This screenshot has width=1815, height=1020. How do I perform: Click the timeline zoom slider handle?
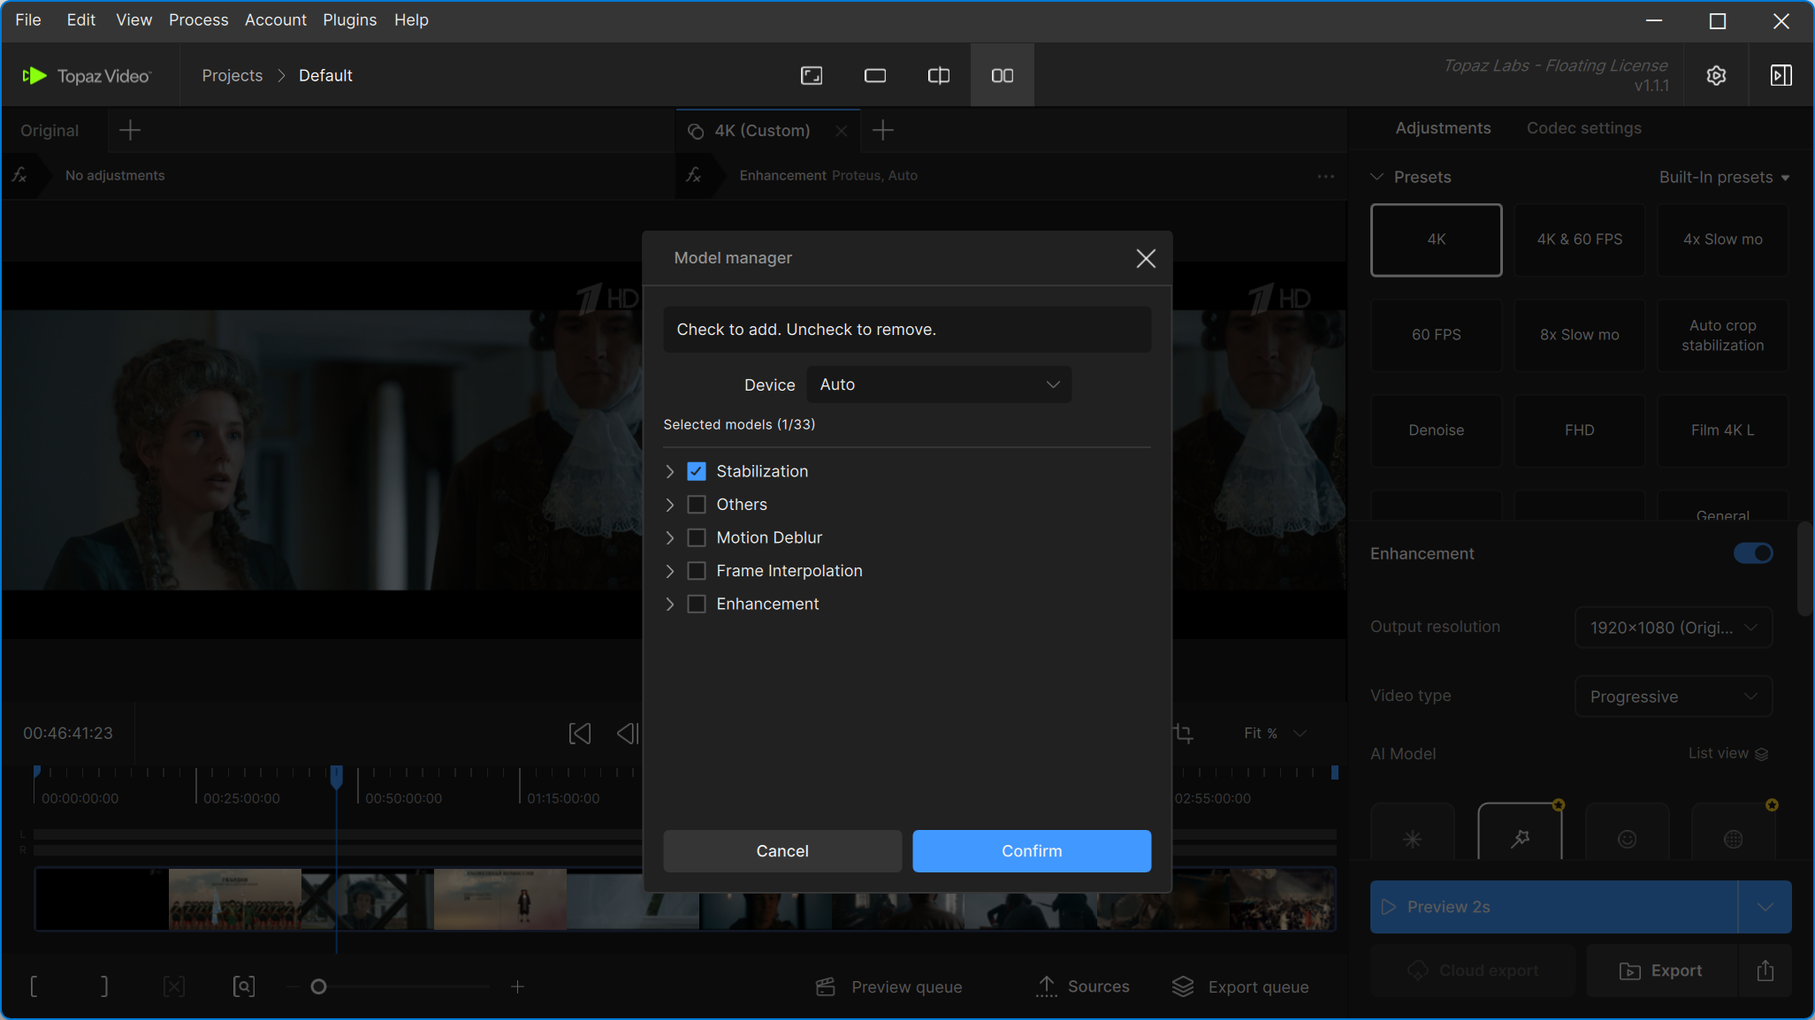click(x=319, y=987)
